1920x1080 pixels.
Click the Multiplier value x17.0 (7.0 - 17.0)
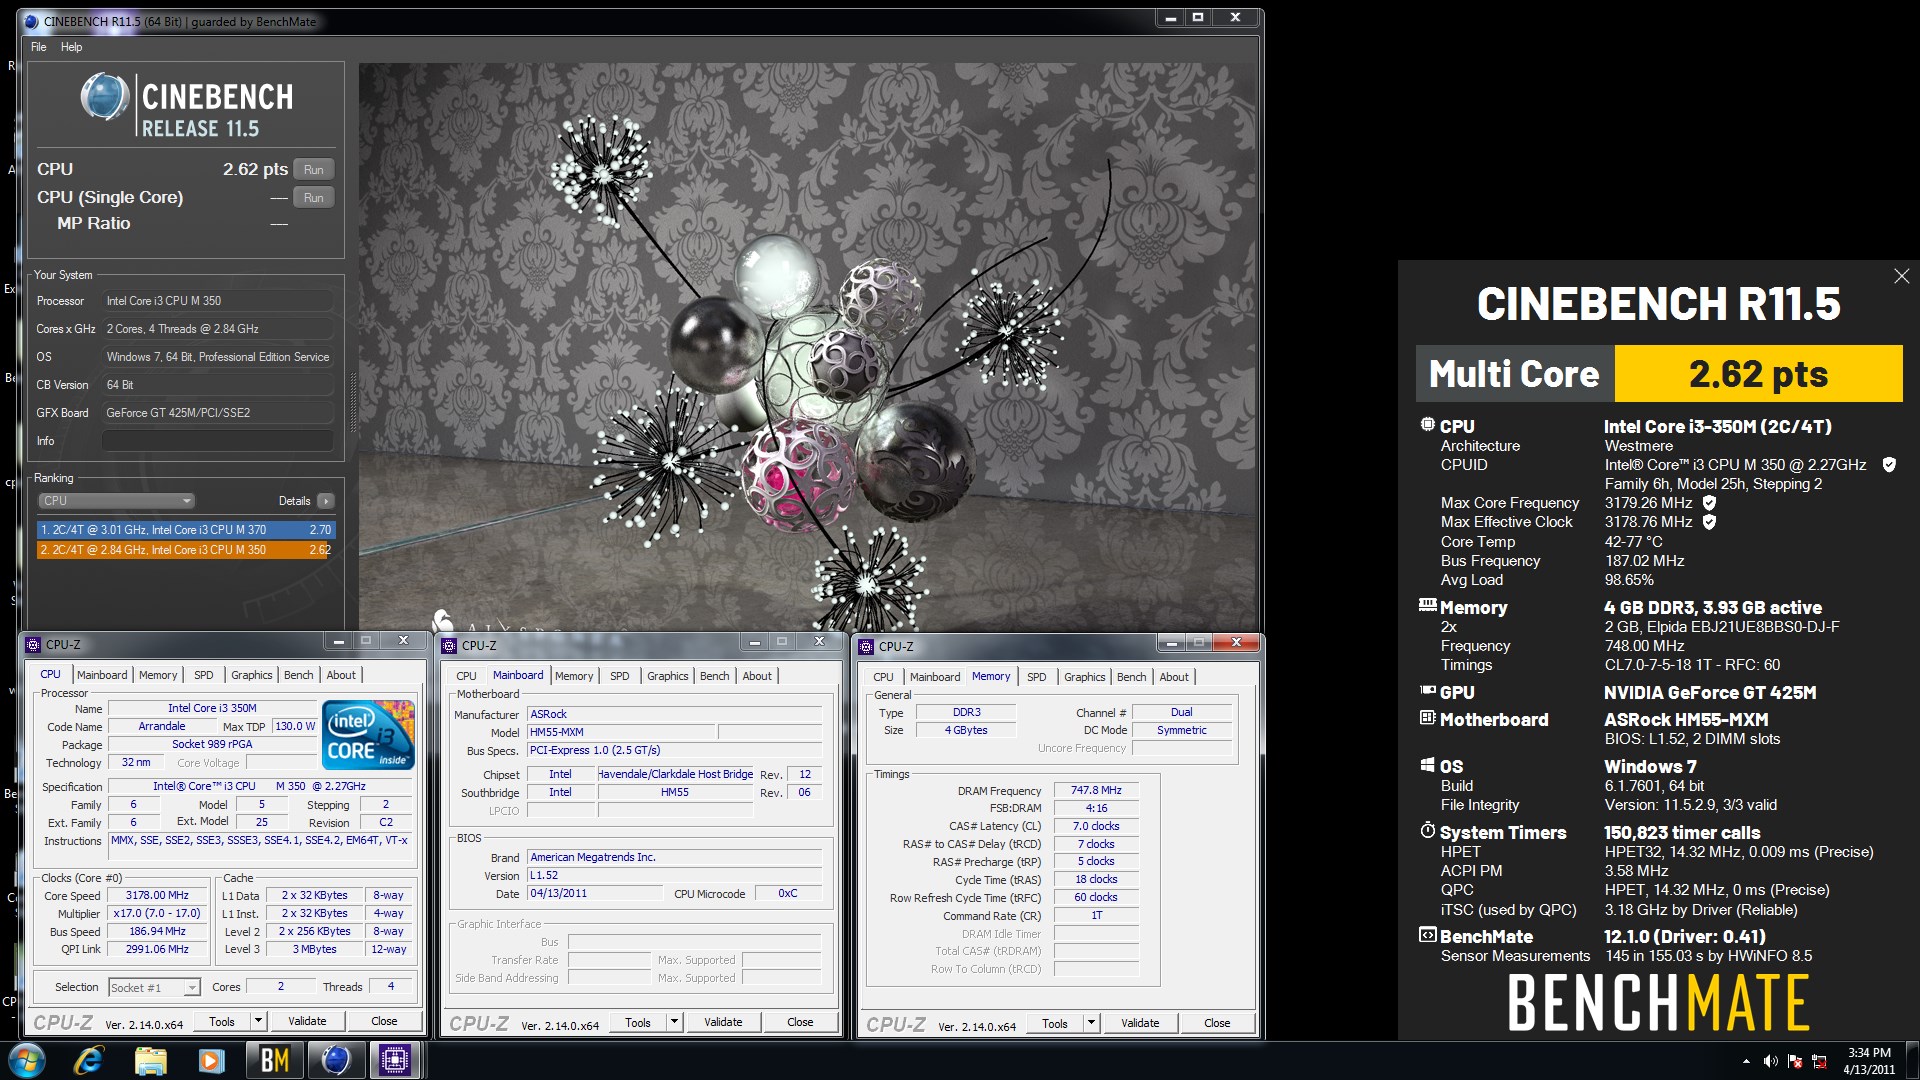157,914
